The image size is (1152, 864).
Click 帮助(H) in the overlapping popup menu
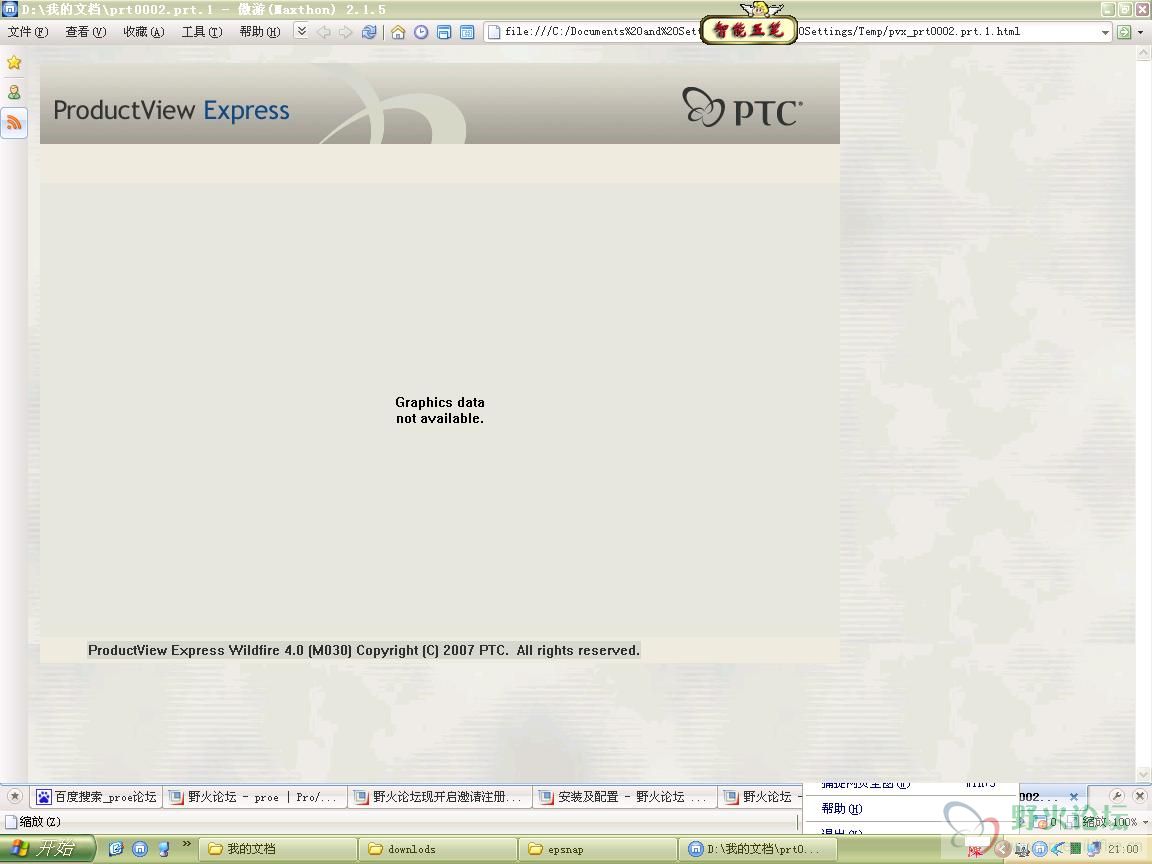click(842, 808)
